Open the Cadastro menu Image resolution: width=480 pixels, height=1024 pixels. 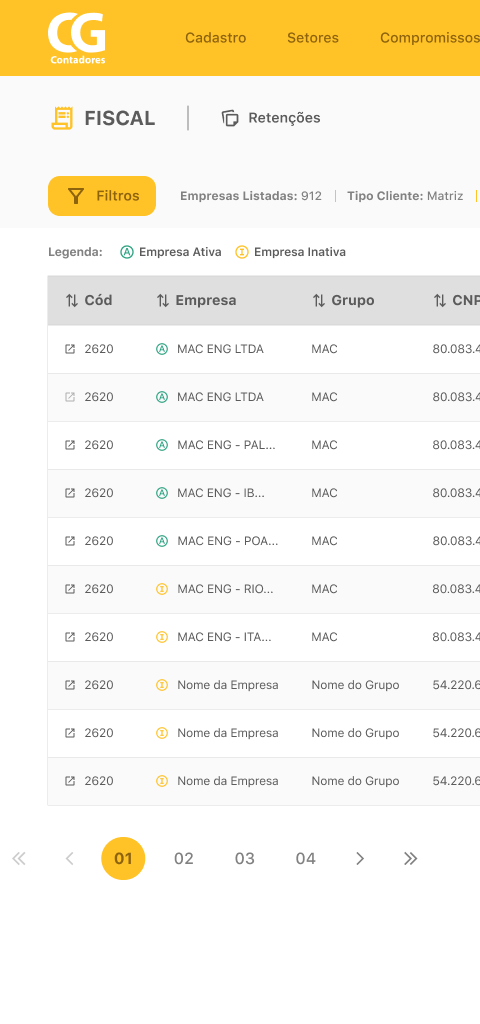[x=216, y=38]
